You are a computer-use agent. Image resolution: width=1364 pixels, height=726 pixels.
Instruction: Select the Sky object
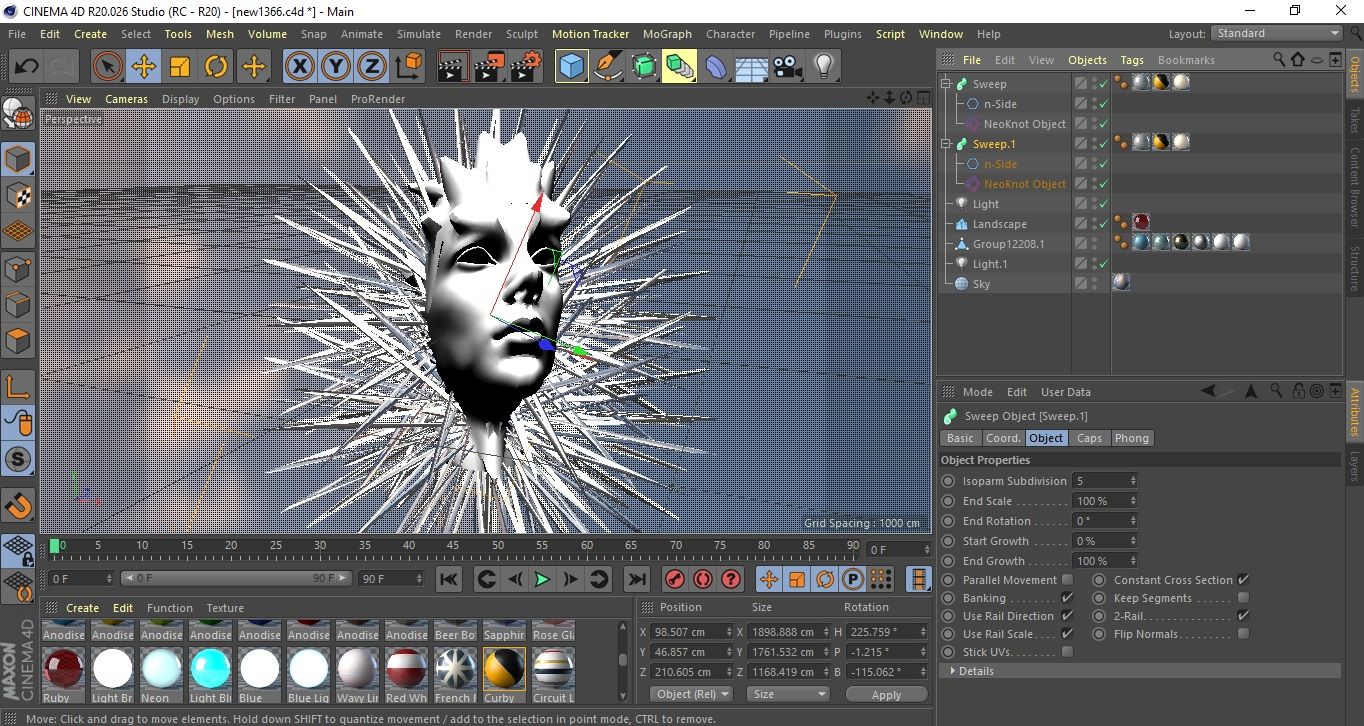coord(981,284)
